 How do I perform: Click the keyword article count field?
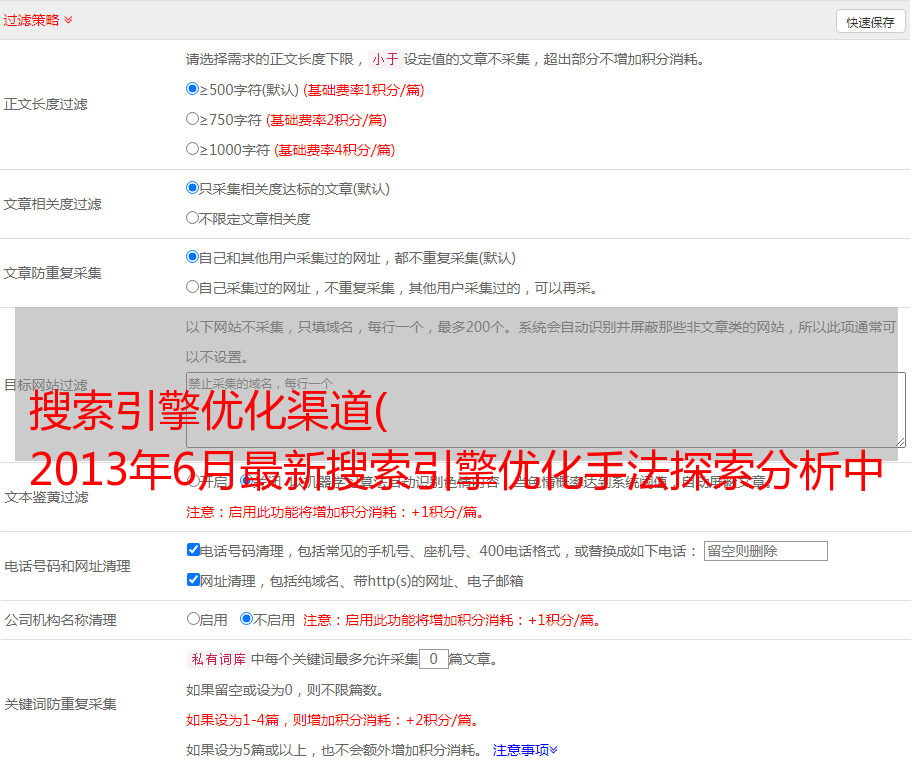pyautogui.click(x=433, y=659)
